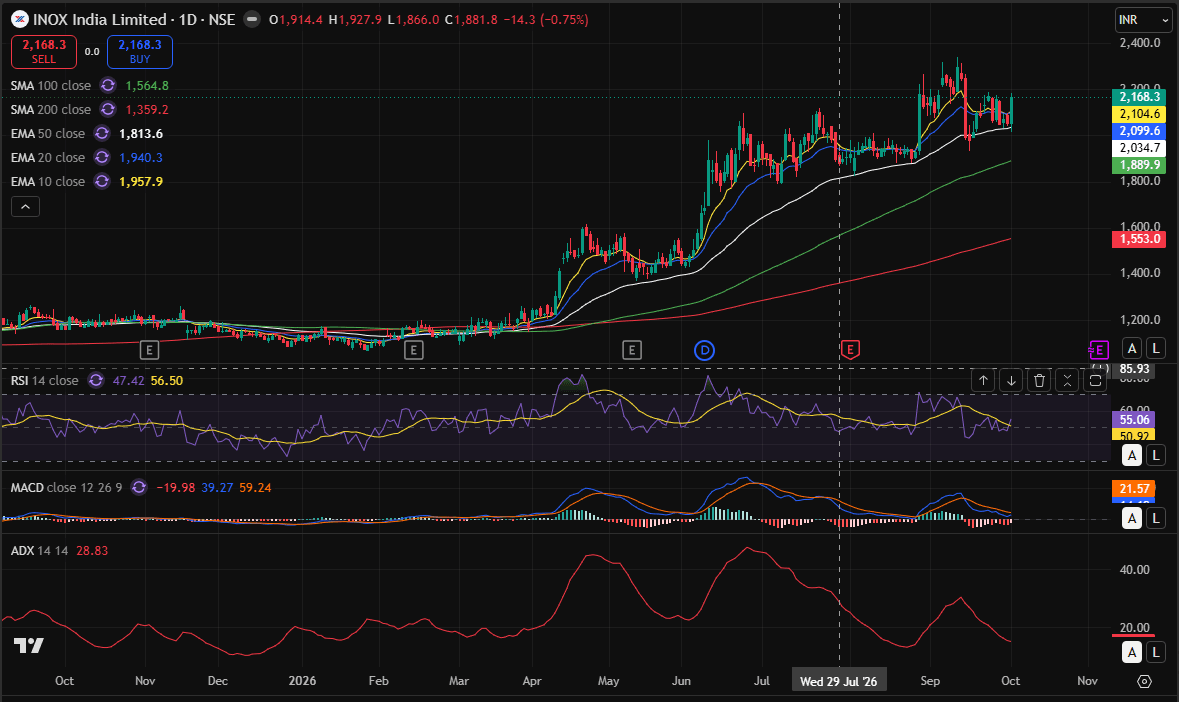Image resolution: width=1179 pixels, height=702 pixels.
Task: Select the MACD close 12 26 9 label
Action: (x=66, y=488)
